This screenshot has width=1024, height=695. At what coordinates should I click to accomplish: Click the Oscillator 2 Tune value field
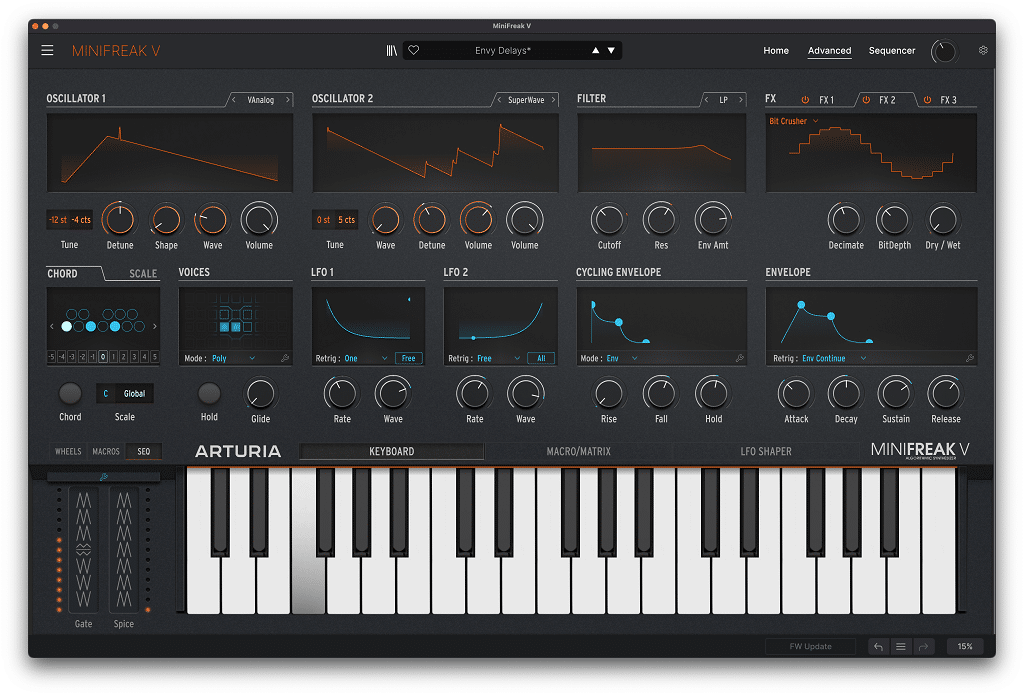point(336,220)
